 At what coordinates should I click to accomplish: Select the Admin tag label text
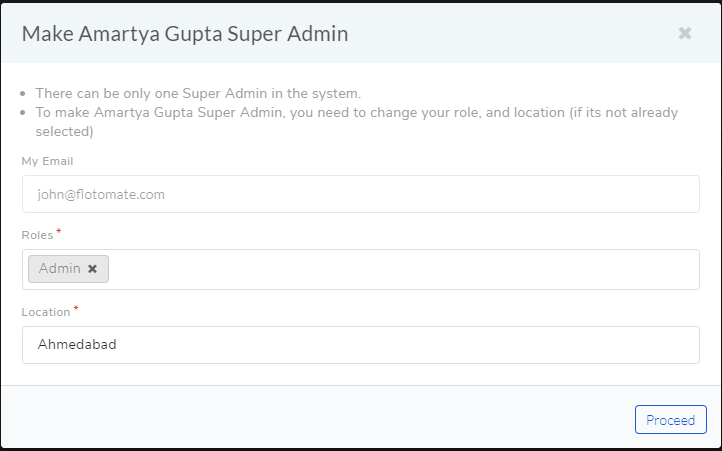tap(59, 269)
